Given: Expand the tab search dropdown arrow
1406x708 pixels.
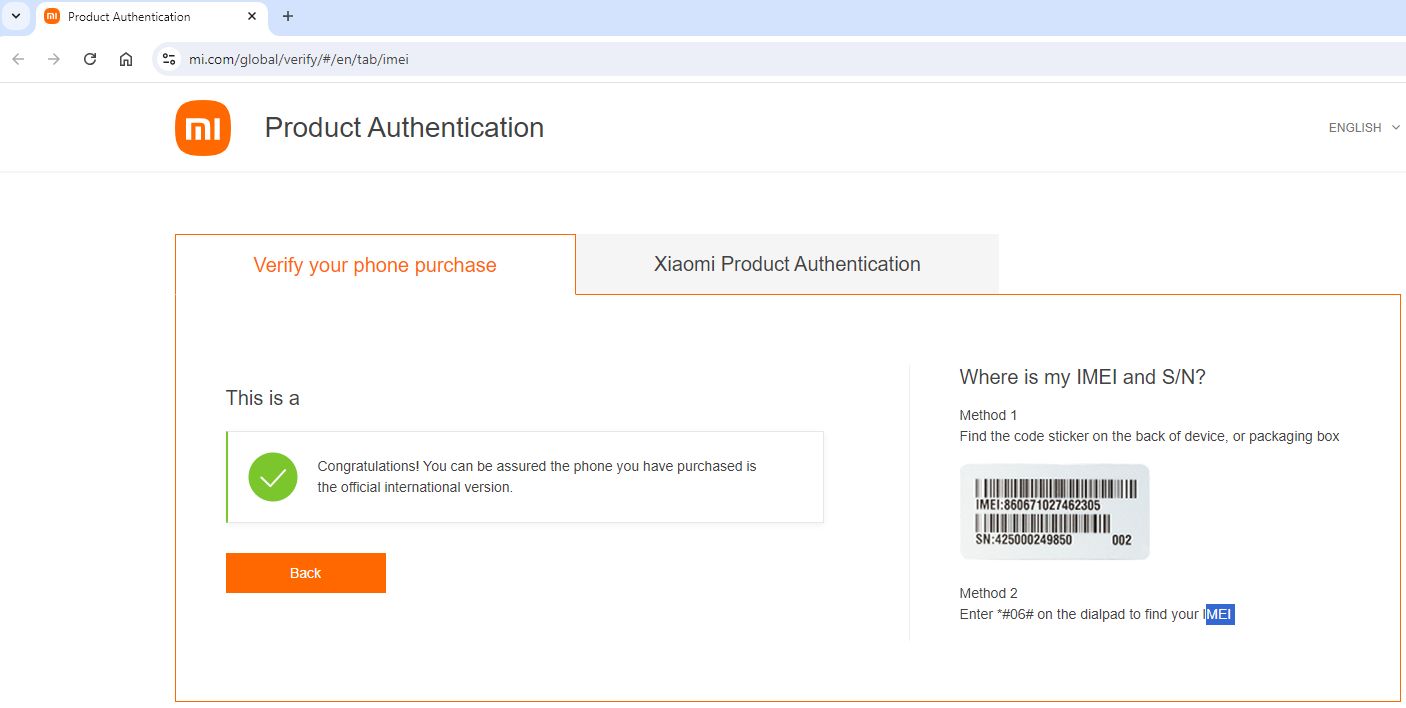Looking at the screenshot, I should (16, 16).
